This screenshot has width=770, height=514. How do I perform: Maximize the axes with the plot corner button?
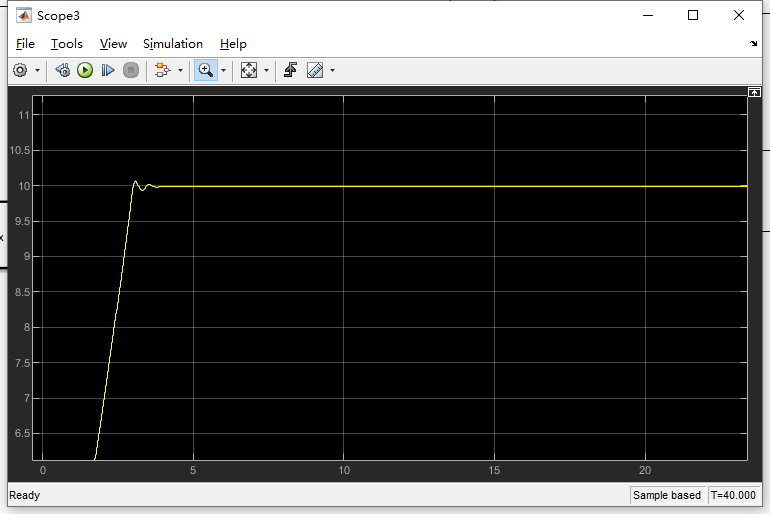tap(754, 92)
